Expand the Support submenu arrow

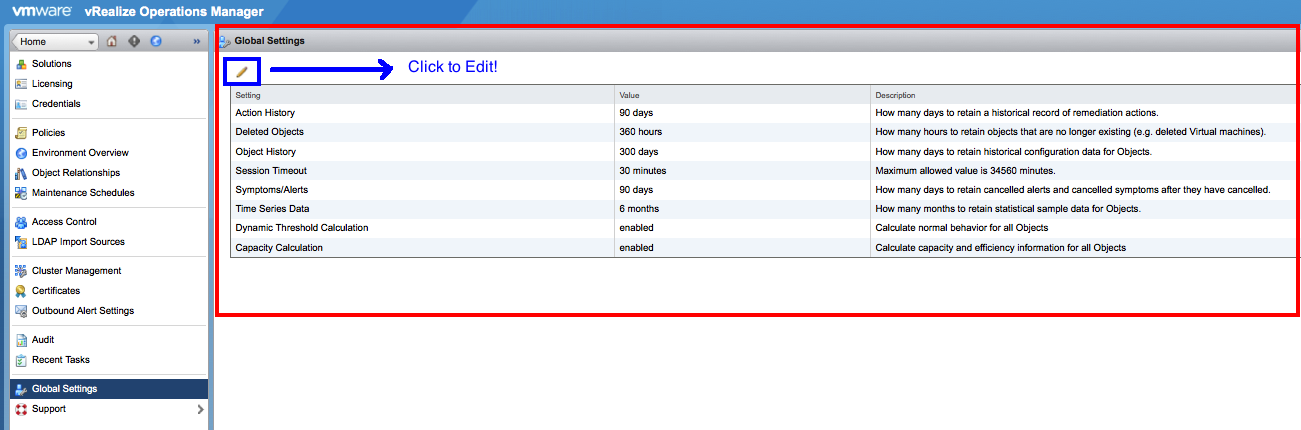tap(200, 409)
